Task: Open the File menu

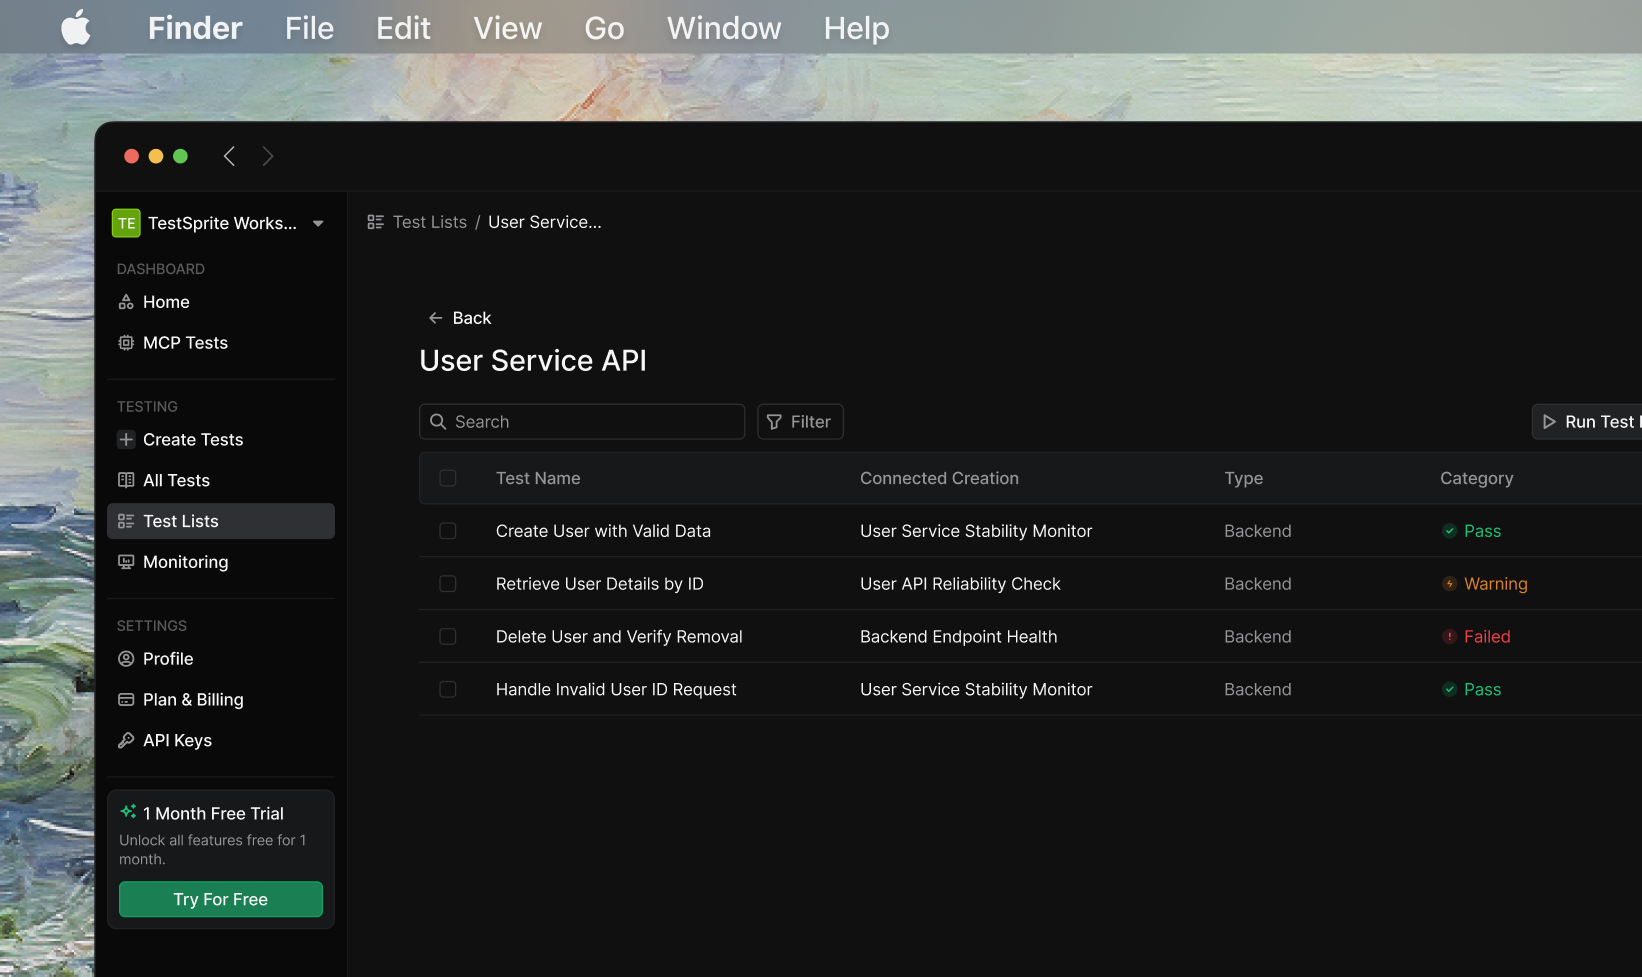Action: pyautogui.click(x=309, y=28)
